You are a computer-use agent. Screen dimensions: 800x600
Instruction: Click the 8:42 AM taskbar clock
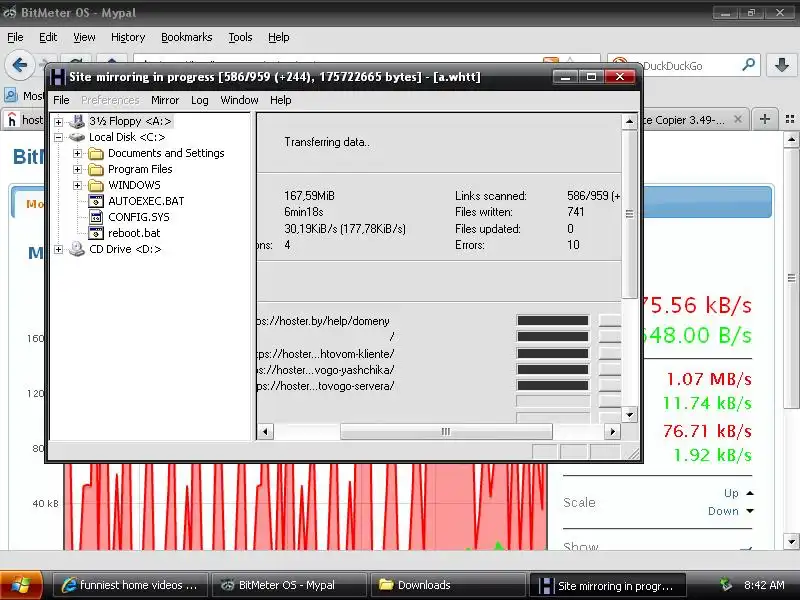[x=764, y=585]
